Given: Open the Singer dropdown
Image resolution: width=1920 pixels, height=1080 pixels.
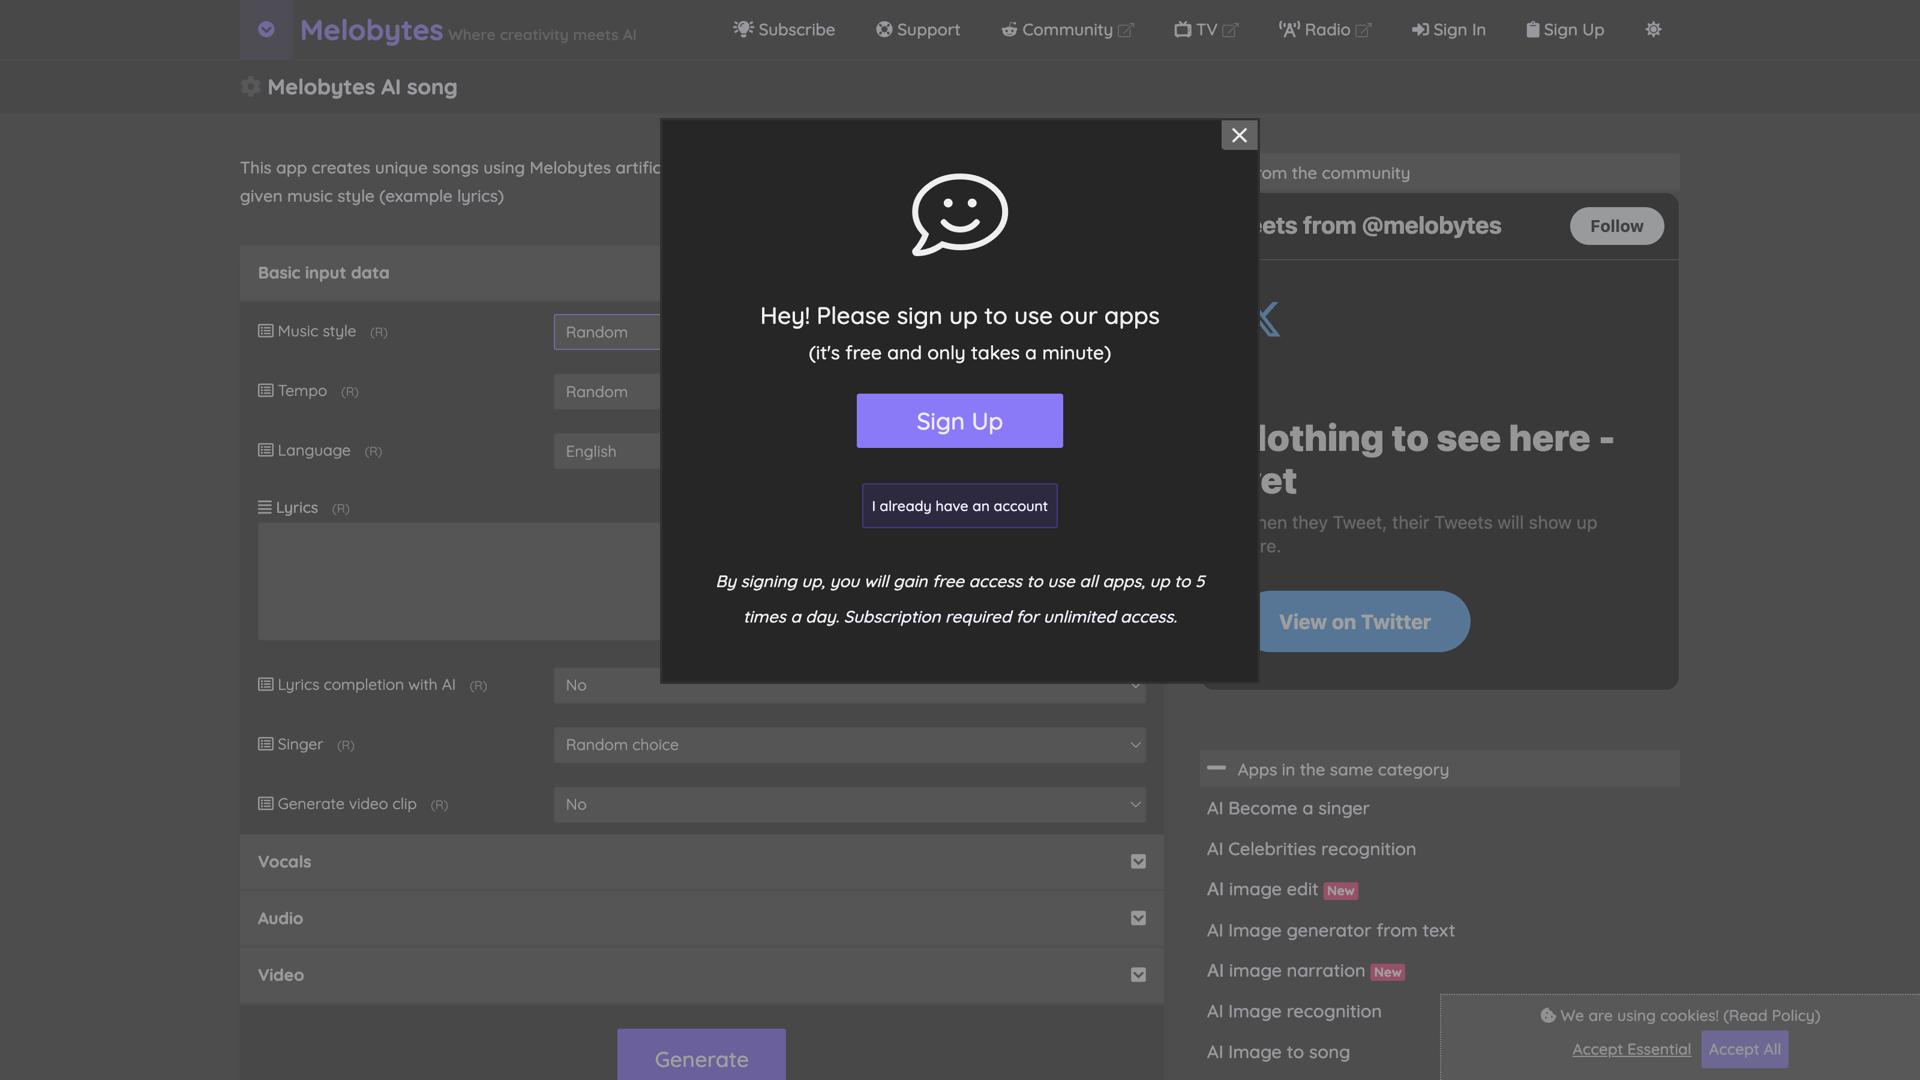Looking at the screenshot, I should point(849,745).
